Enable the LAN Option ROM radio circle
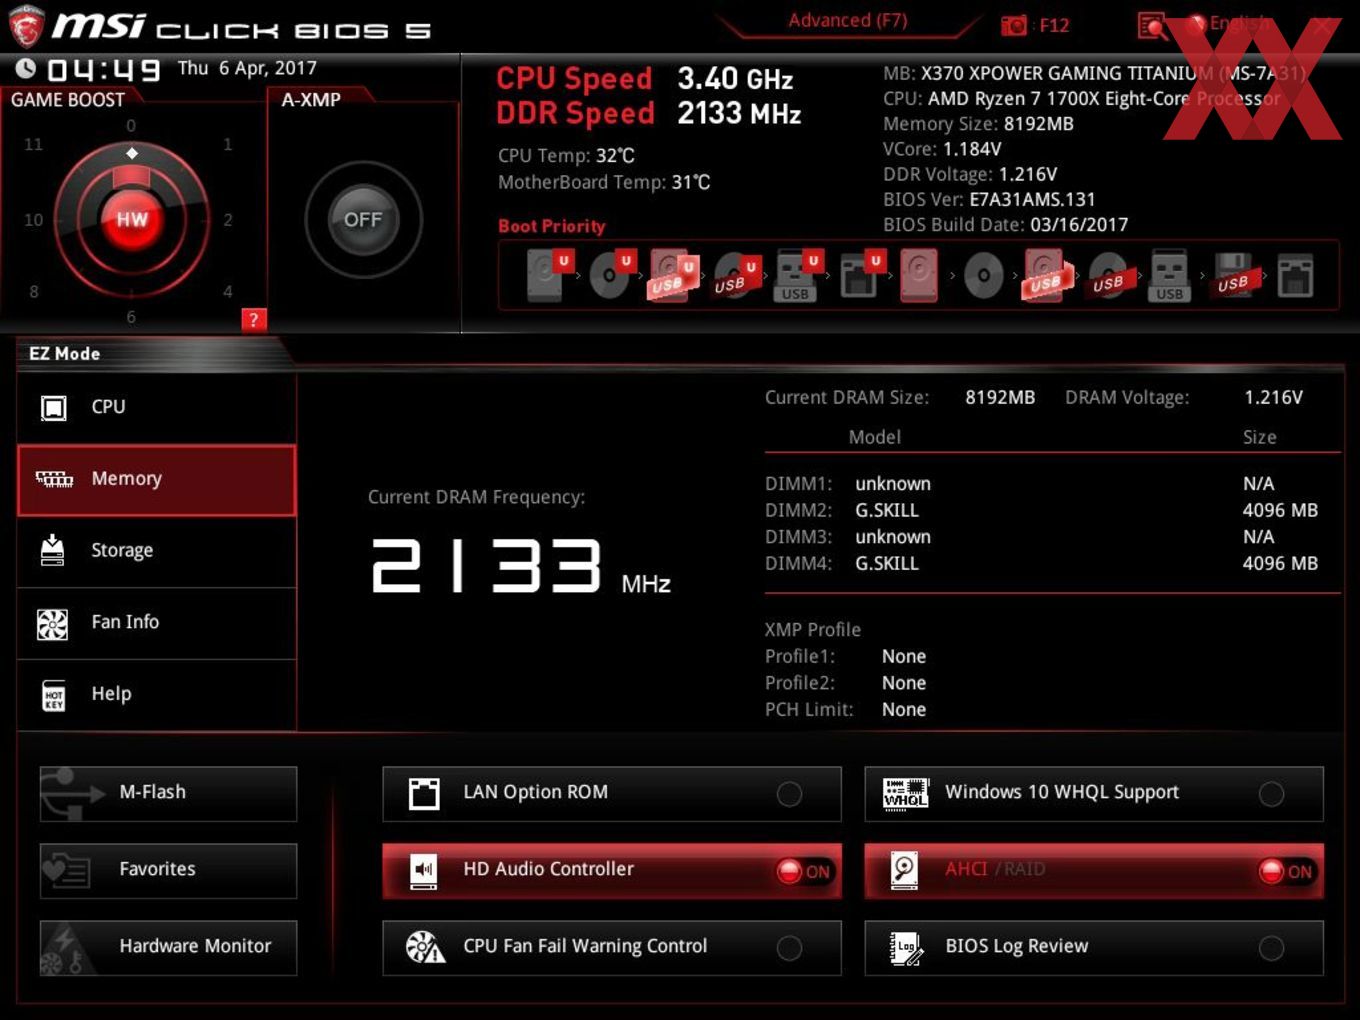This screenshot has width=1360, height=1020. 789,794
